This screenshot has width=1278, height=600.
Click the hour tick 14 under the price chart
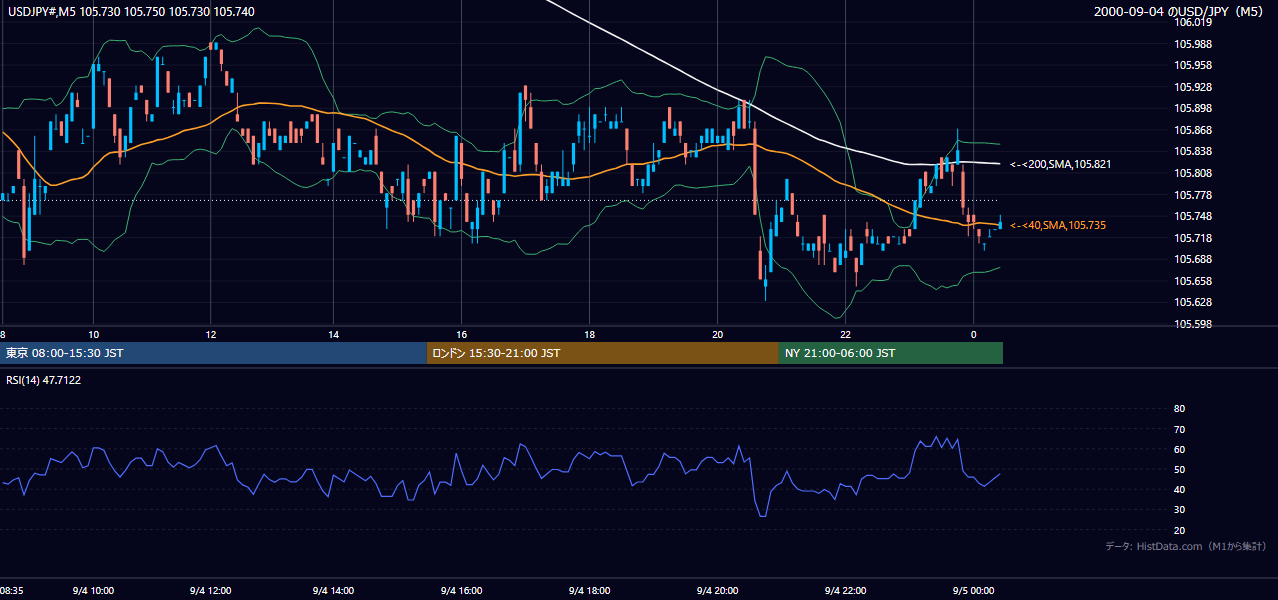pos(333,334)
